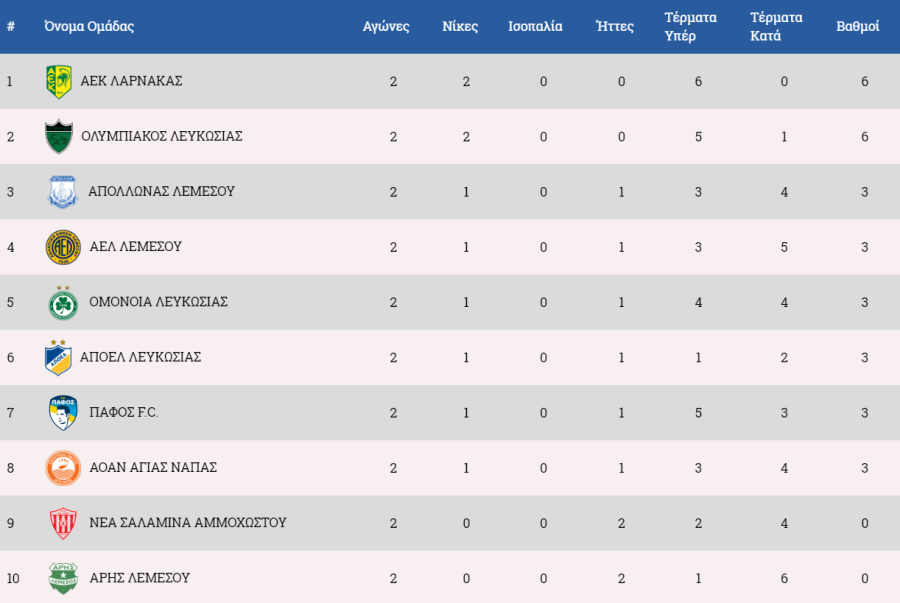Click Άρης Λεμεσού wins value 0
Screen dimensions: 900x603
[466, 578]
